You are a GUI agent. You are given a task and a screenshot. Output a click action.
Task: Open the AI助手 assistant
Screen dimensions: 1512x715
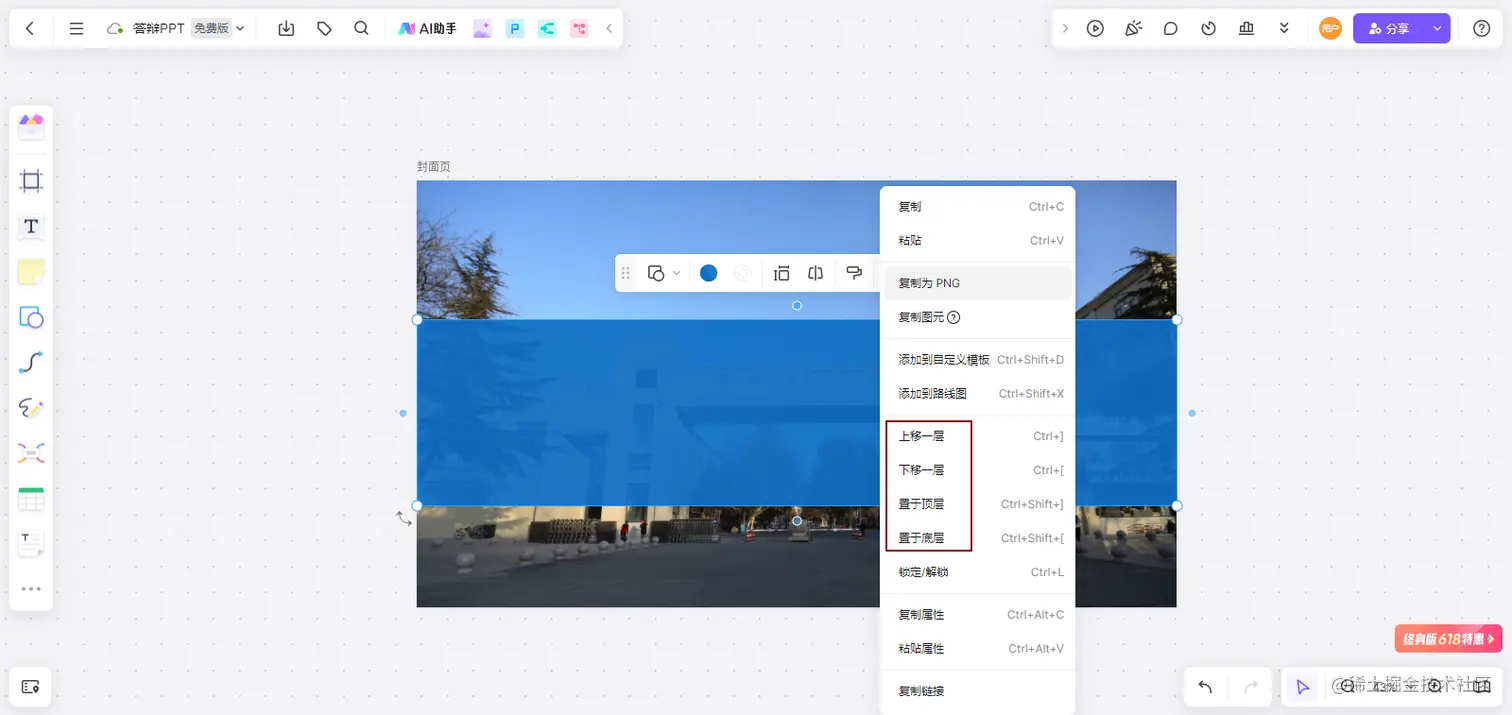click(427, 29)
